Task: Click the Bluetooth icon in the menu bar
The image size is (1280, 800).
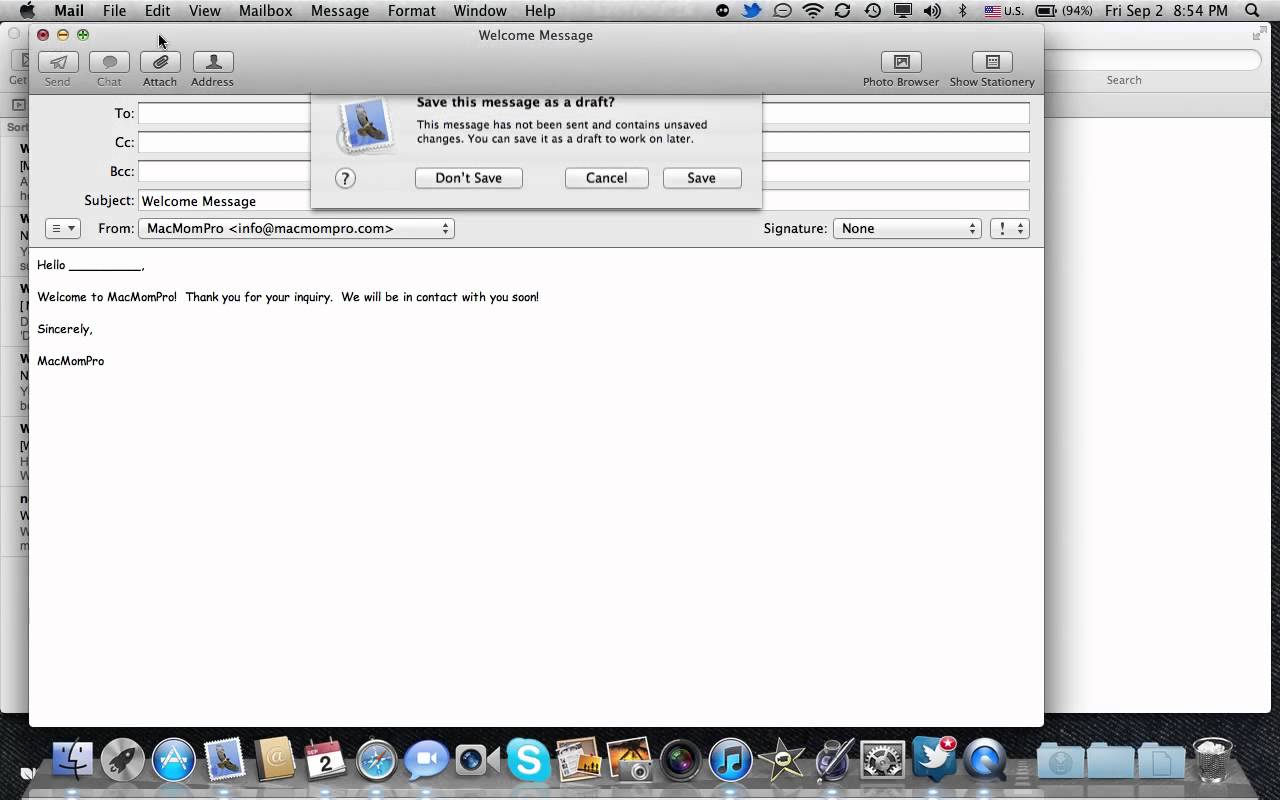Action: click(x=962, y=11)
